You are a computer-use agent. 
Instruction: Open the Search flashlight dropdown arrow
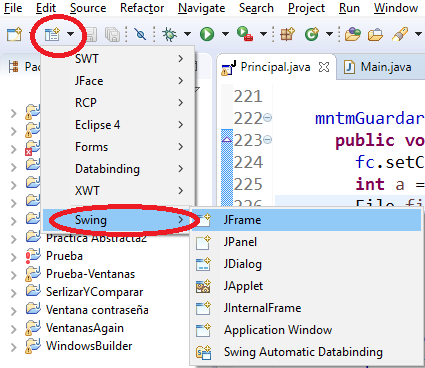418,34
